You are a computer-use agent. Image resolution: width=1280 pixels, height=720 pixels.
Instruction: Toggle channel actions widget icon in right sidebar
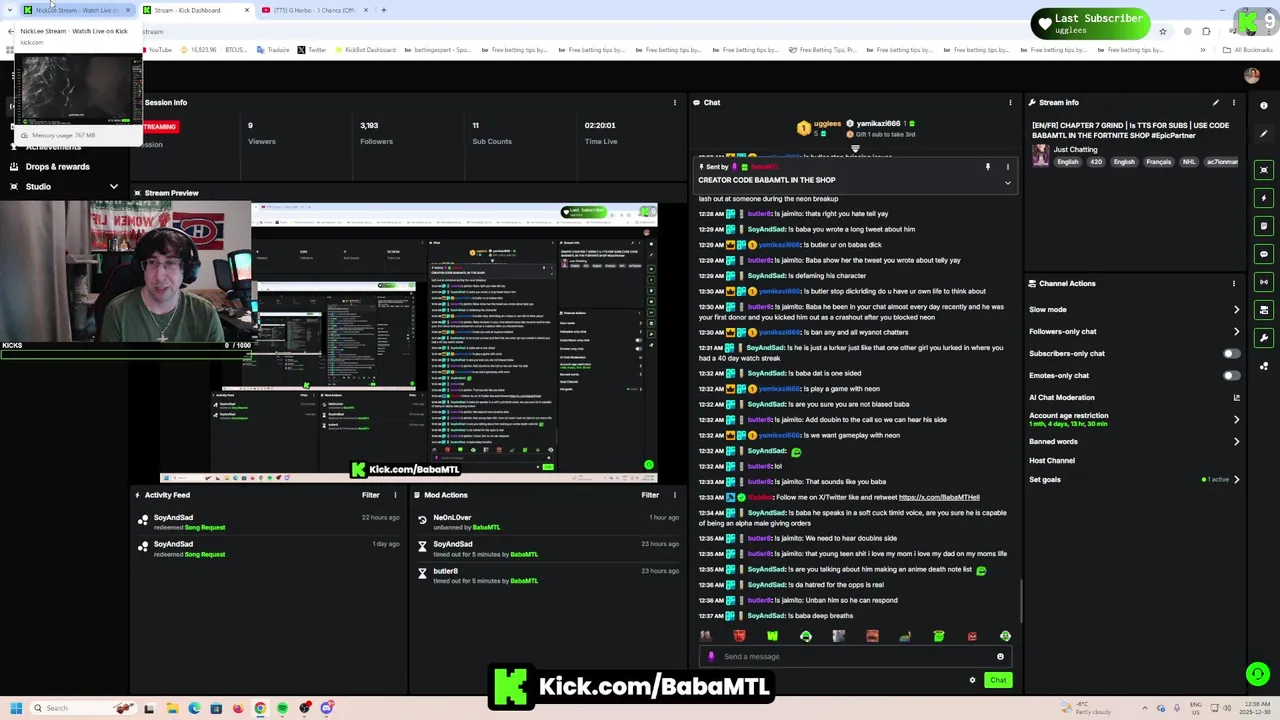click(1264, 310)
